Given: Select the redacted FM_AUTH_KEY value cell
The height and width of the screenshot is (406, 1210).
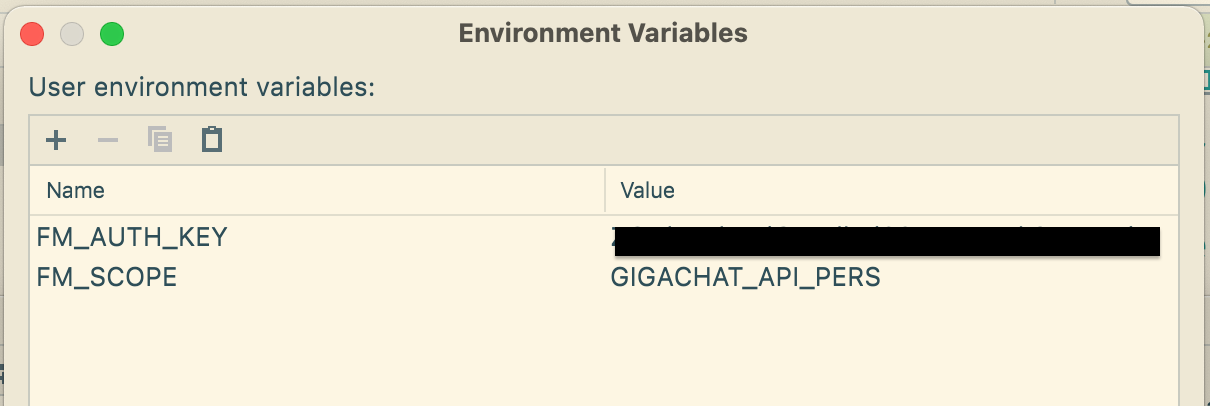Looking at the screenshot, I should click(885, 240).
